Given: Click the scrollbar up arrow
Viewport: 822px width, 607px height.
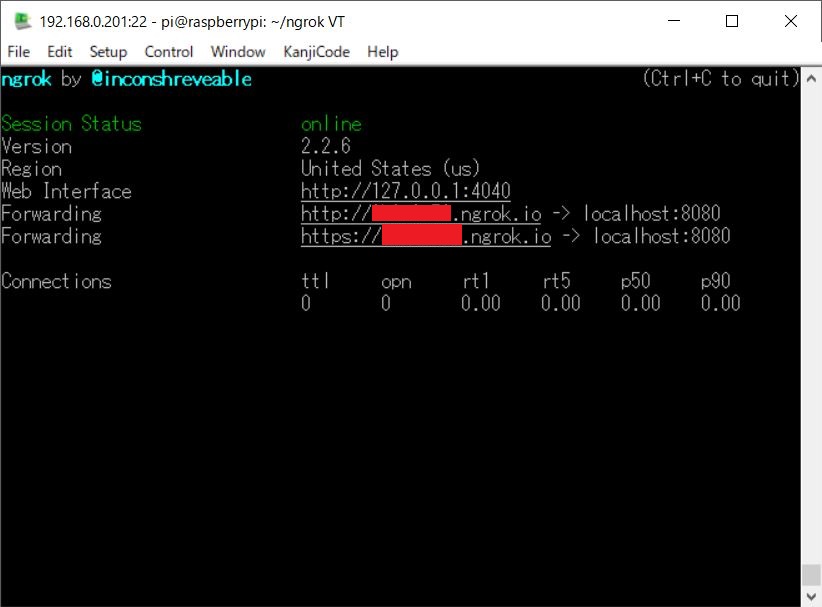Looking at the screenshot, I should (811, 79).
